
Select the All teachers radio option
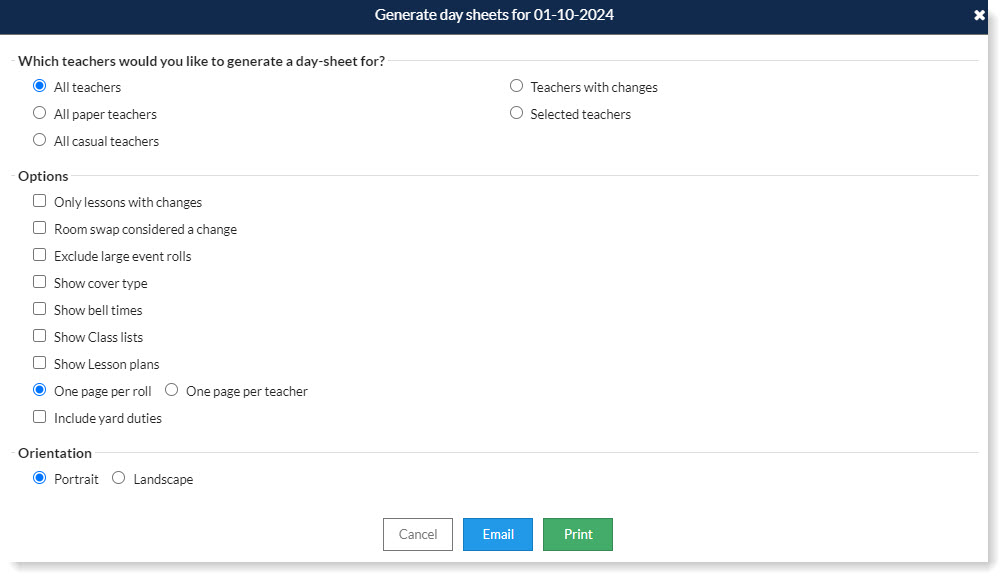(40, 86)
